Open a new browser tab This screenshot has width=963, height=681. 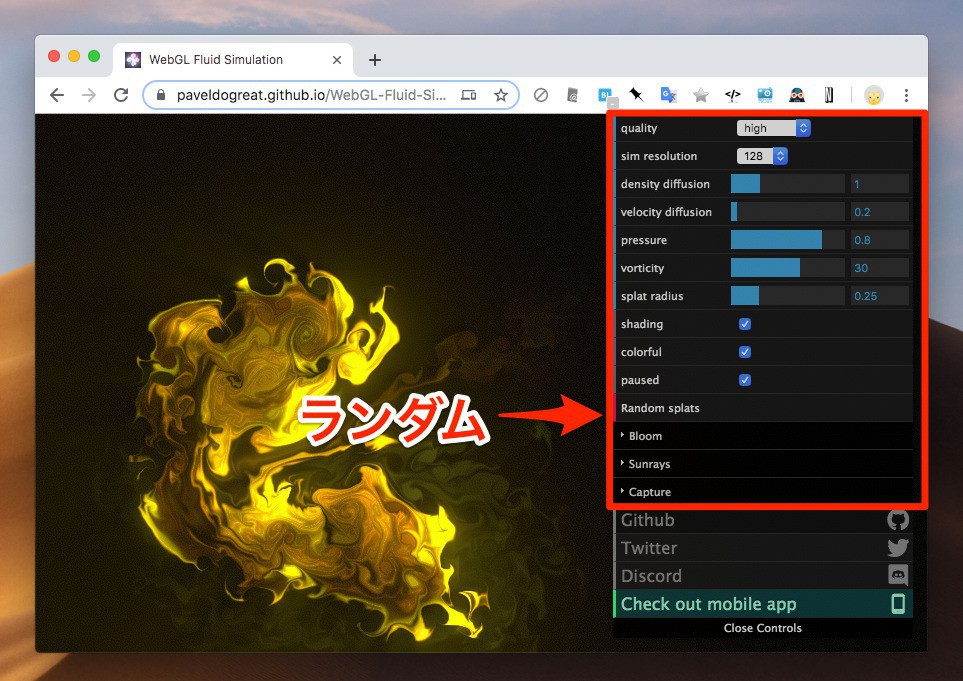[375, 60]
